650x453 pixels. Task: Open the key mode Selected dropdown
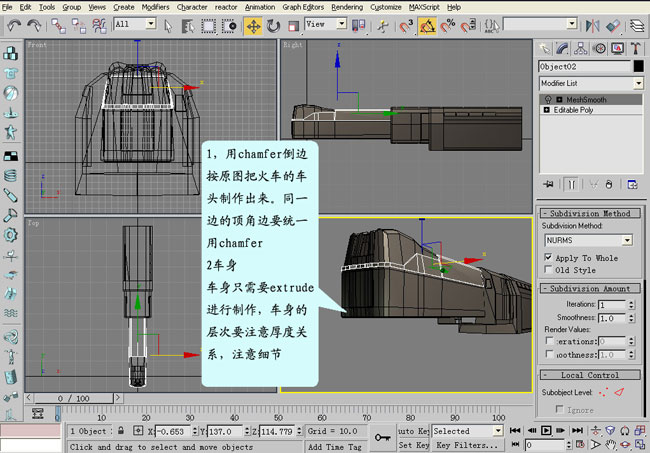tap(498, 431)
